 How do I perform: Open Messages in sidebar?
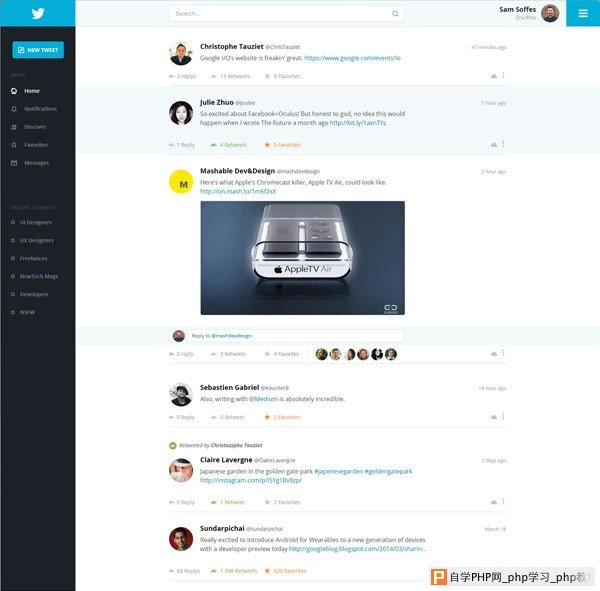30,163
